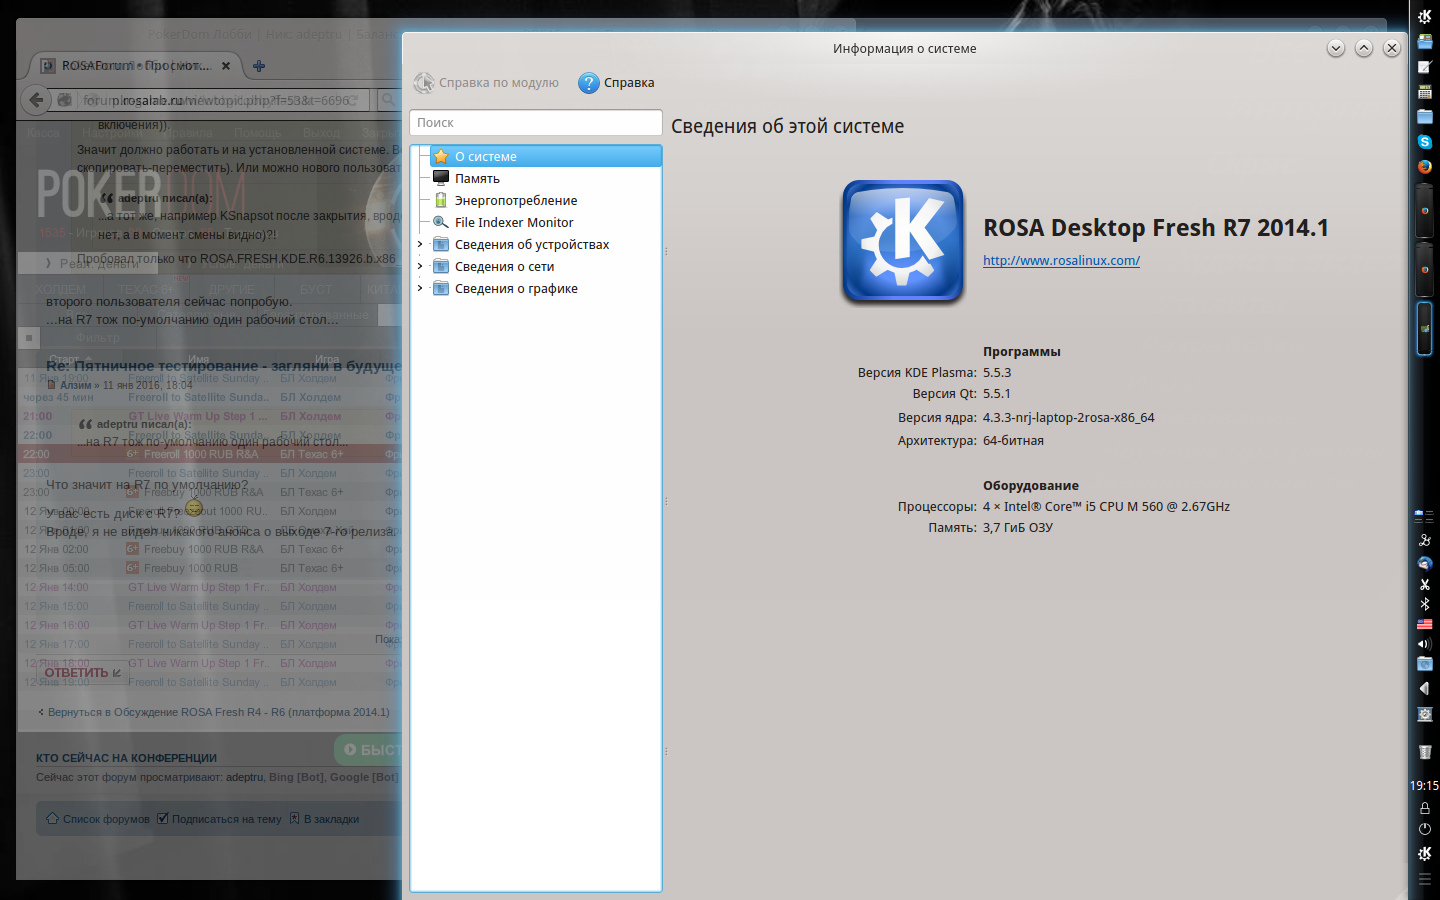Click the memory value '3,7 ГиБ ОЗУ'
The height and width of the screenshot is (900, 1440).
point(1018,528)
